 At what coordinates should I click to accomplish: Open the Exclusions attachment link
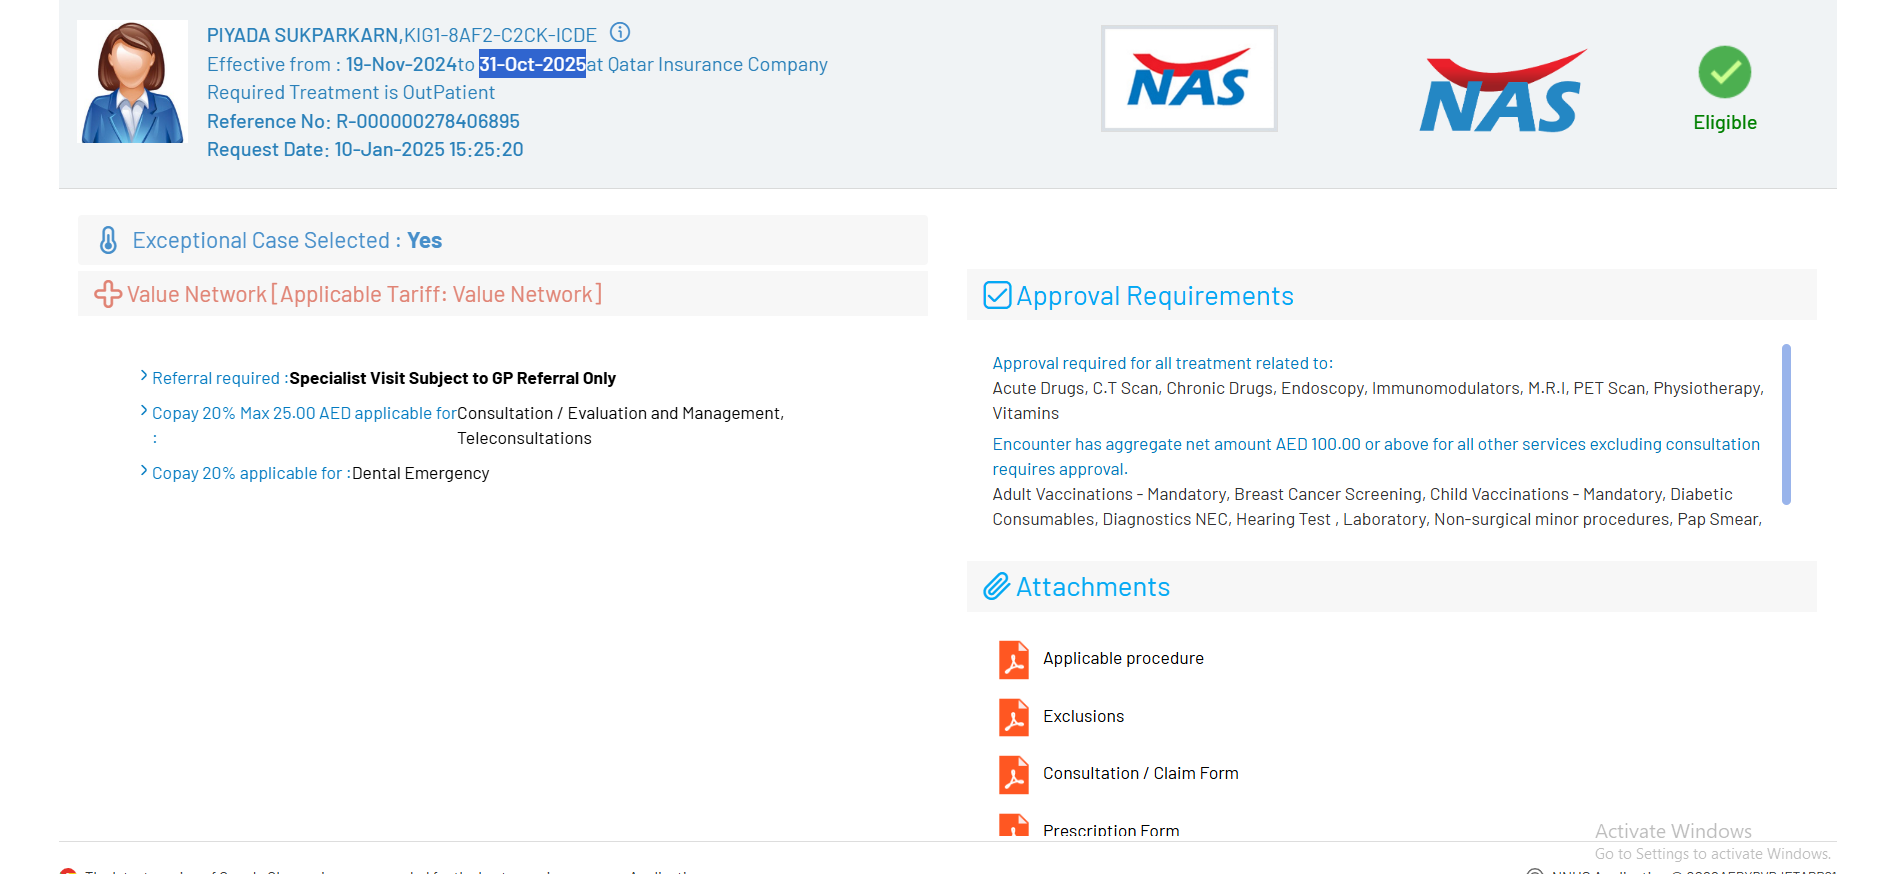click(x=1083, y=716)
